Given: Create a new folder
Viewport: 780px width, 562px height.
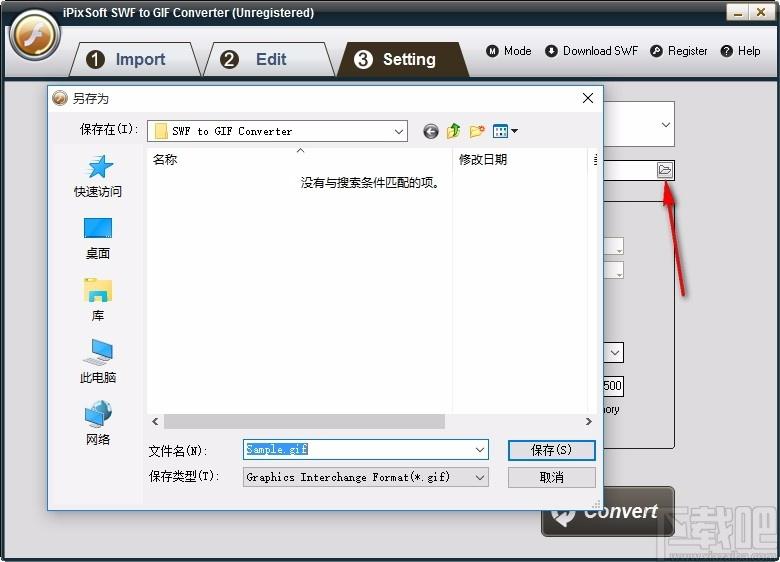Looking at the screenshot, I should [x=477, y=131].
